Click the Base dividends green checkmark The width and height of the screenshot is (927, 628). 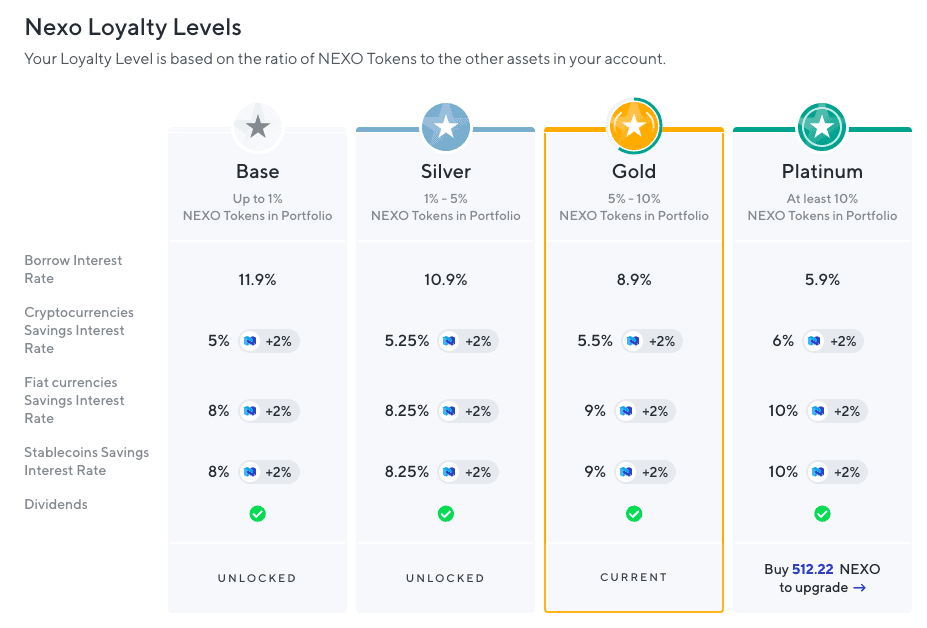[258, 514]
